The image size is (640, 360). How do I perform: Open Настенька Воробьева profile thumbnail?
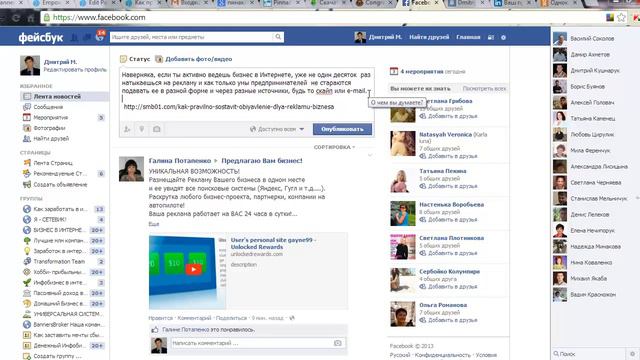pyautogui.click(x=402, y=213)
